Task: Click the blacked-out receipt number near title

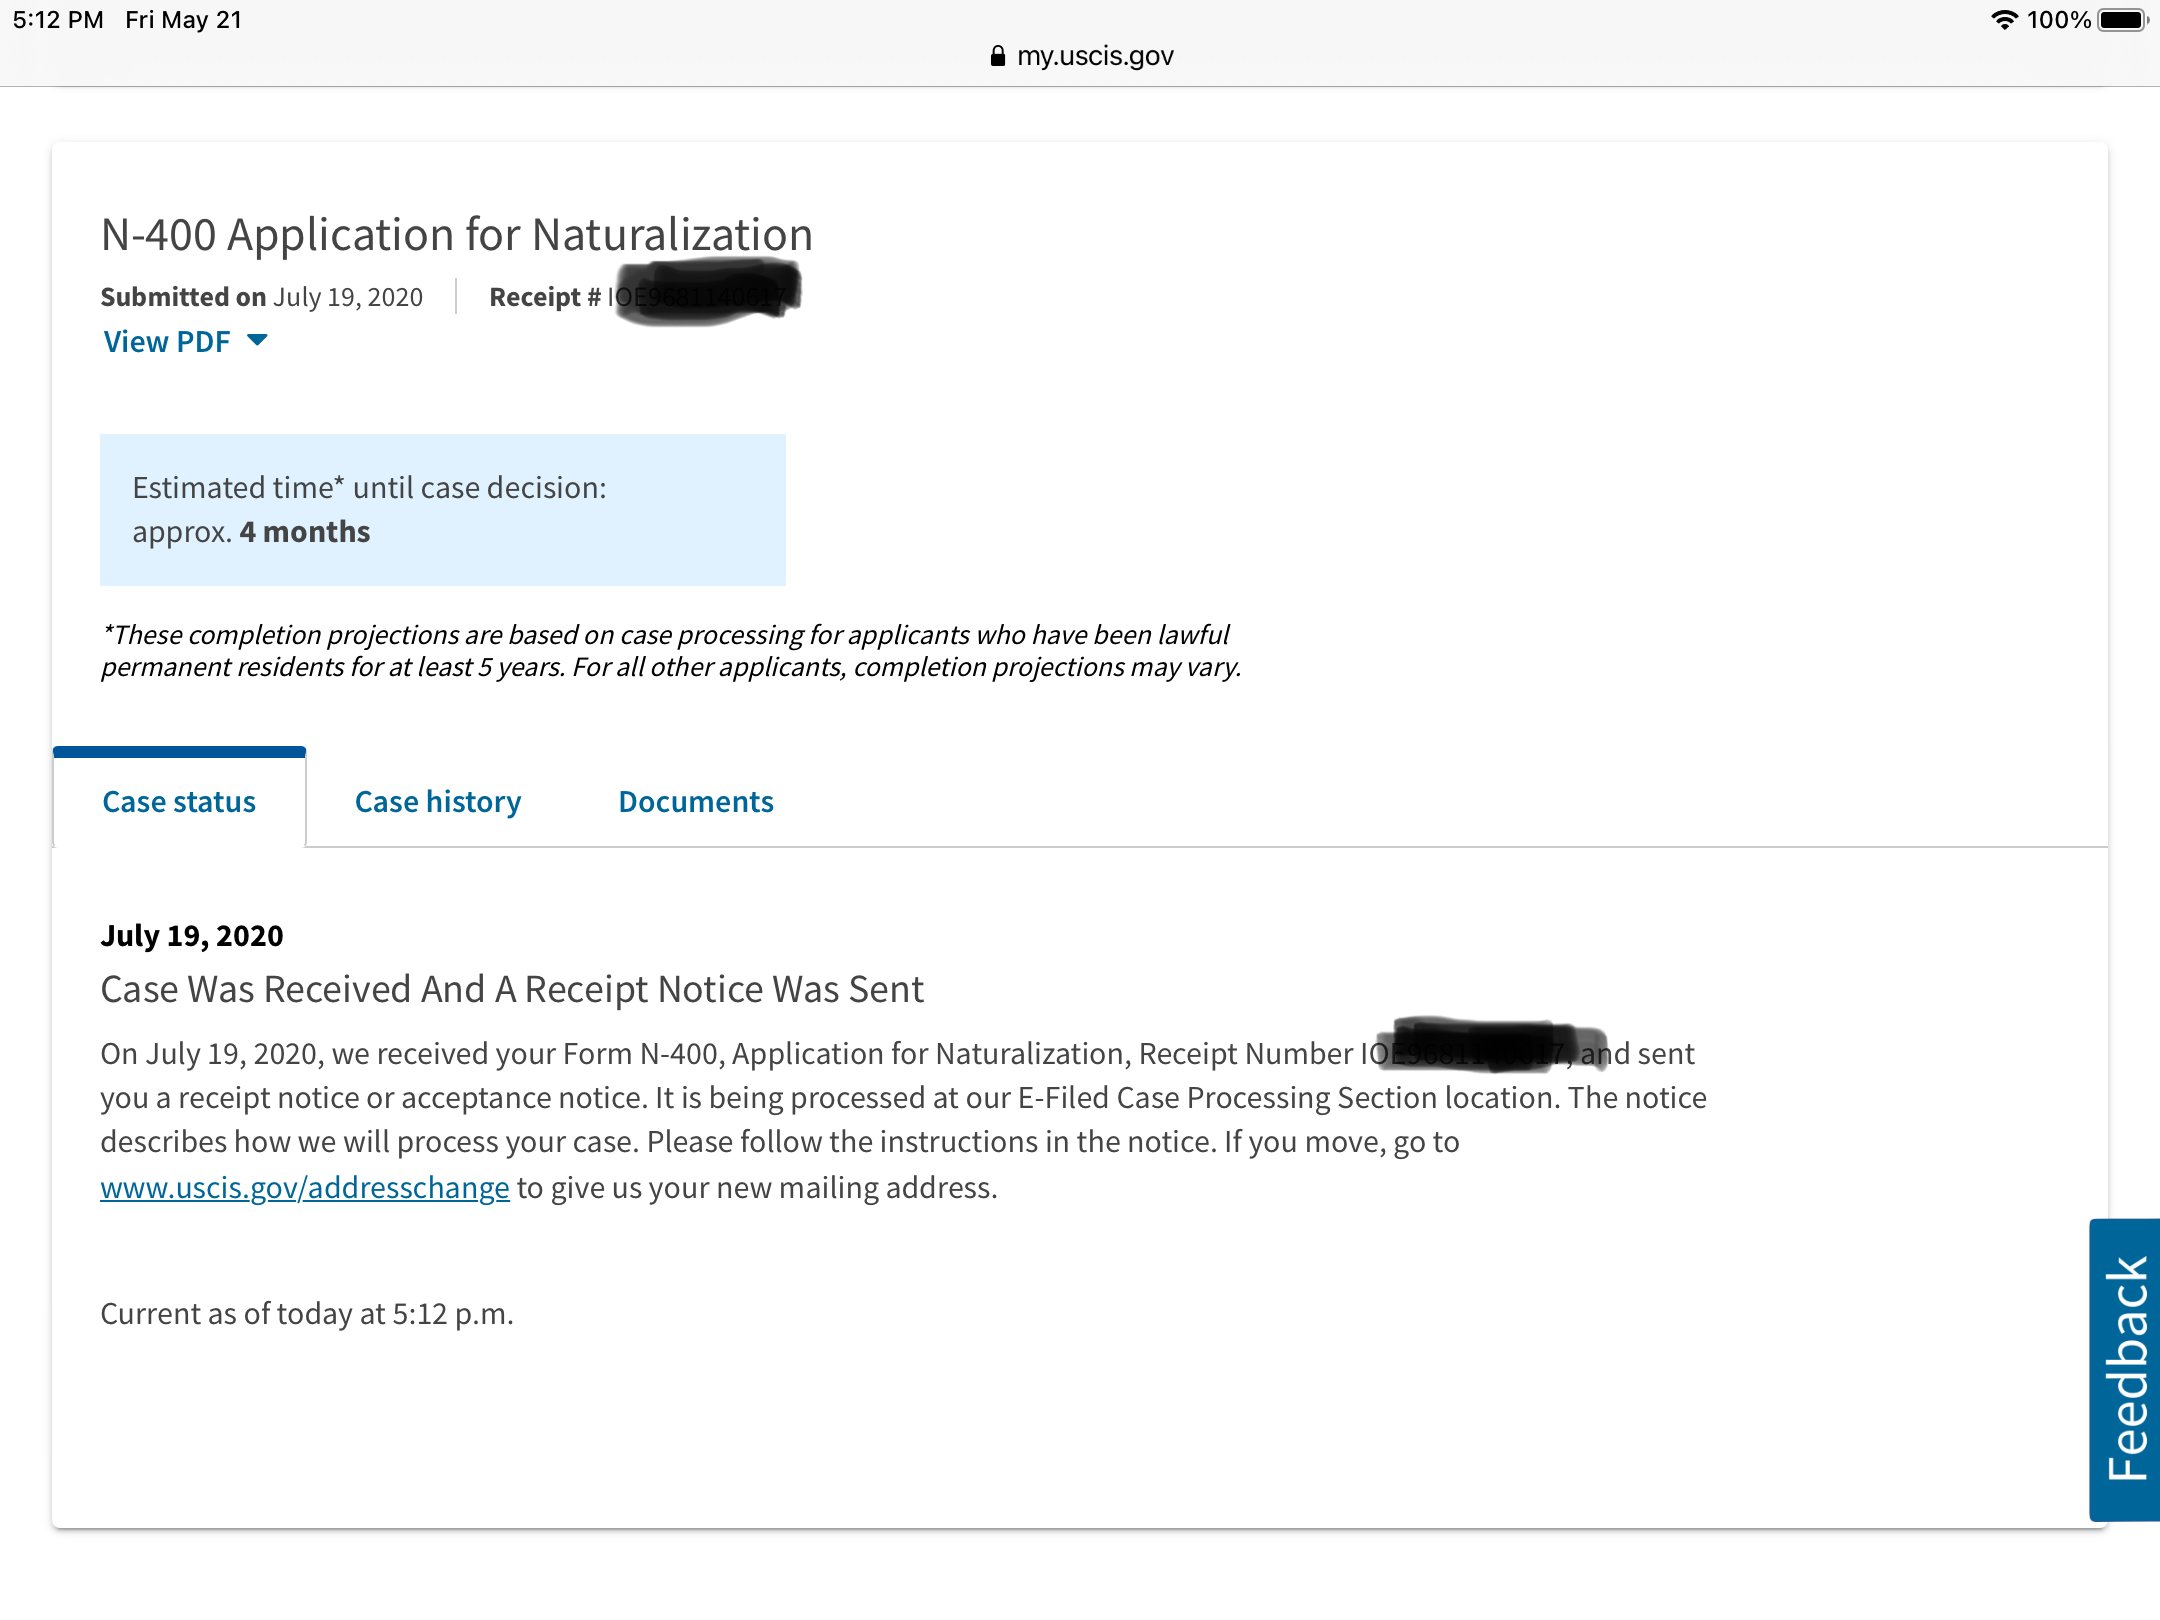Action: tap(706, 292)
